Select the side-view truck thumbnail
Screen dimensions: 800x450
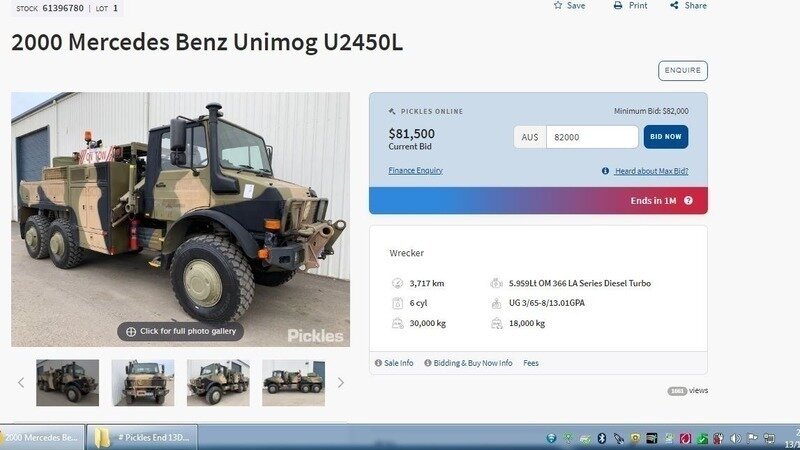point(293,383)
